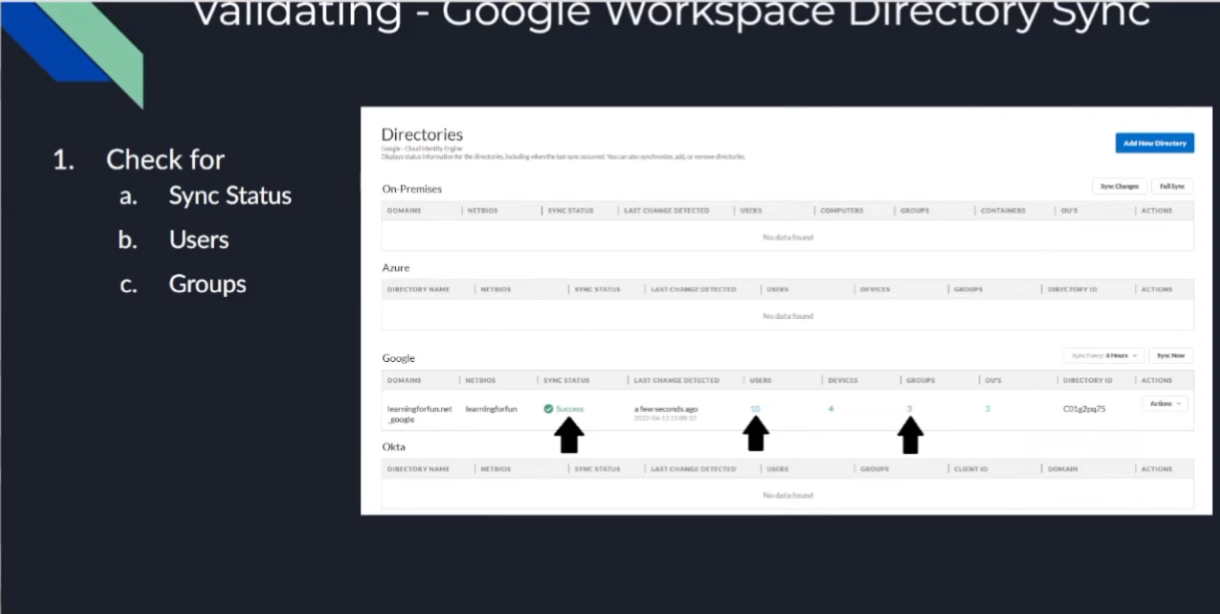Click the Okta Client ID column header
Viewport: 1220px width, 614px height.
(970, 468)
